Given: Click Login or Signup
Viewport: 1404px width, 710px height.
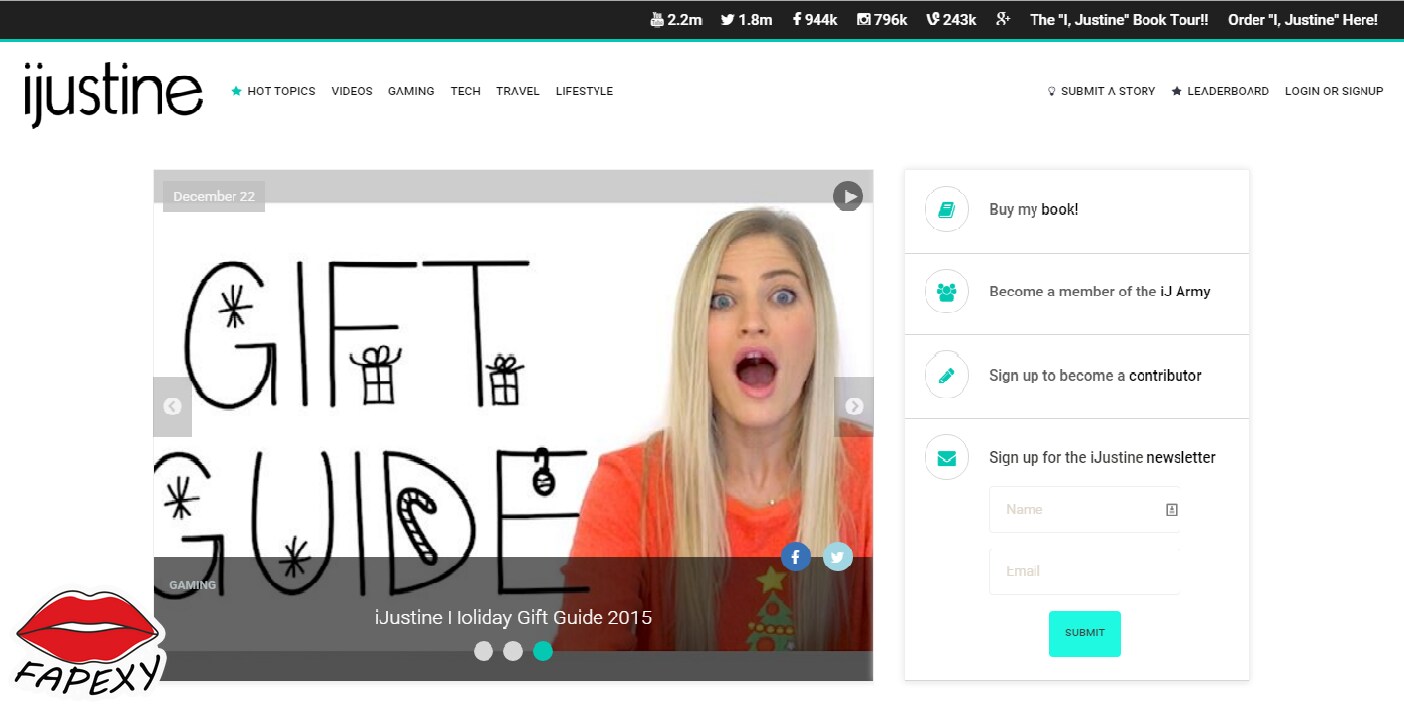Looking at the screenshot, I should click(1334, 91).
